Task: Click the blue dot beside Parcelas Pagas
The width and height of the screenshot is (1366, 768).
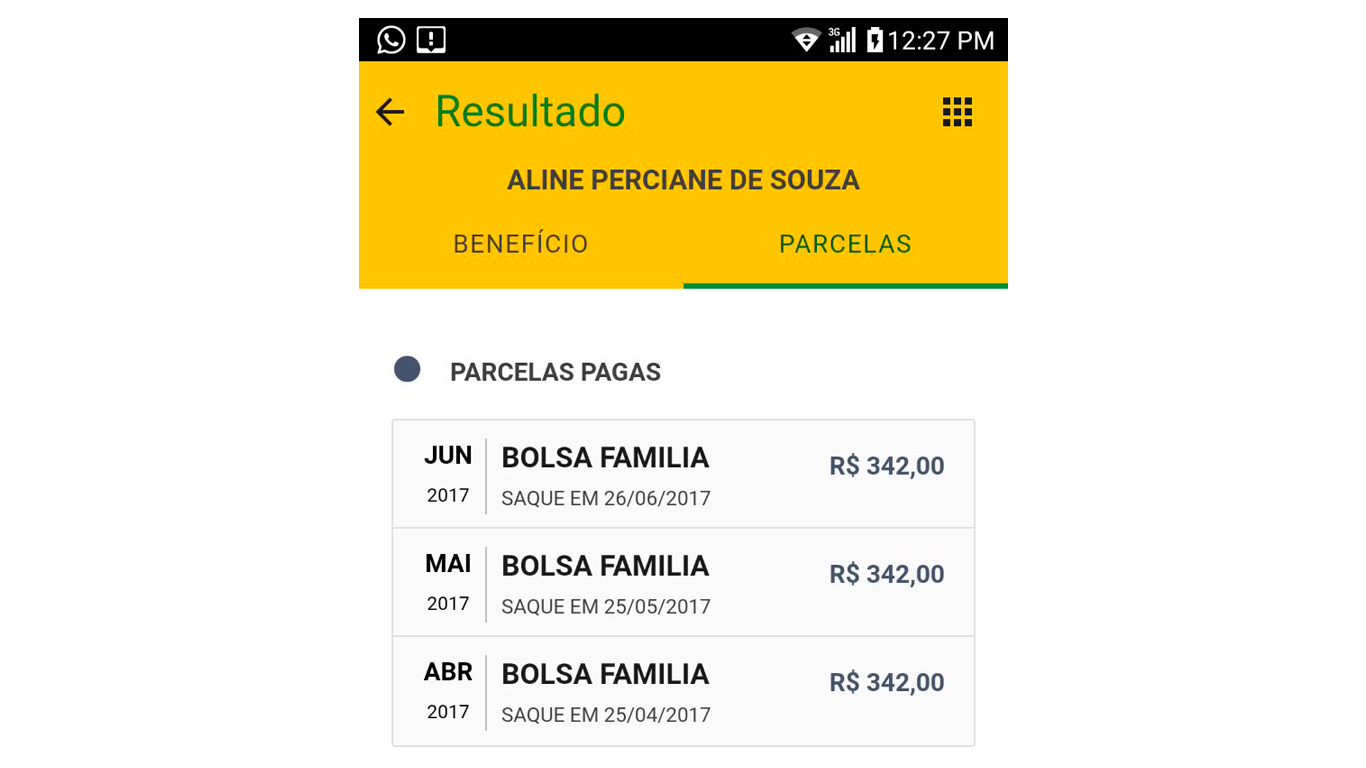Action: point(407,369)
